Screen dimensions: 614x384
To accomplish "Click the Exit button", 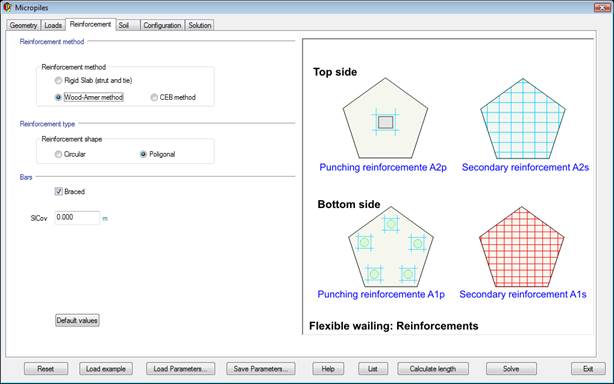I will (588, 369).
